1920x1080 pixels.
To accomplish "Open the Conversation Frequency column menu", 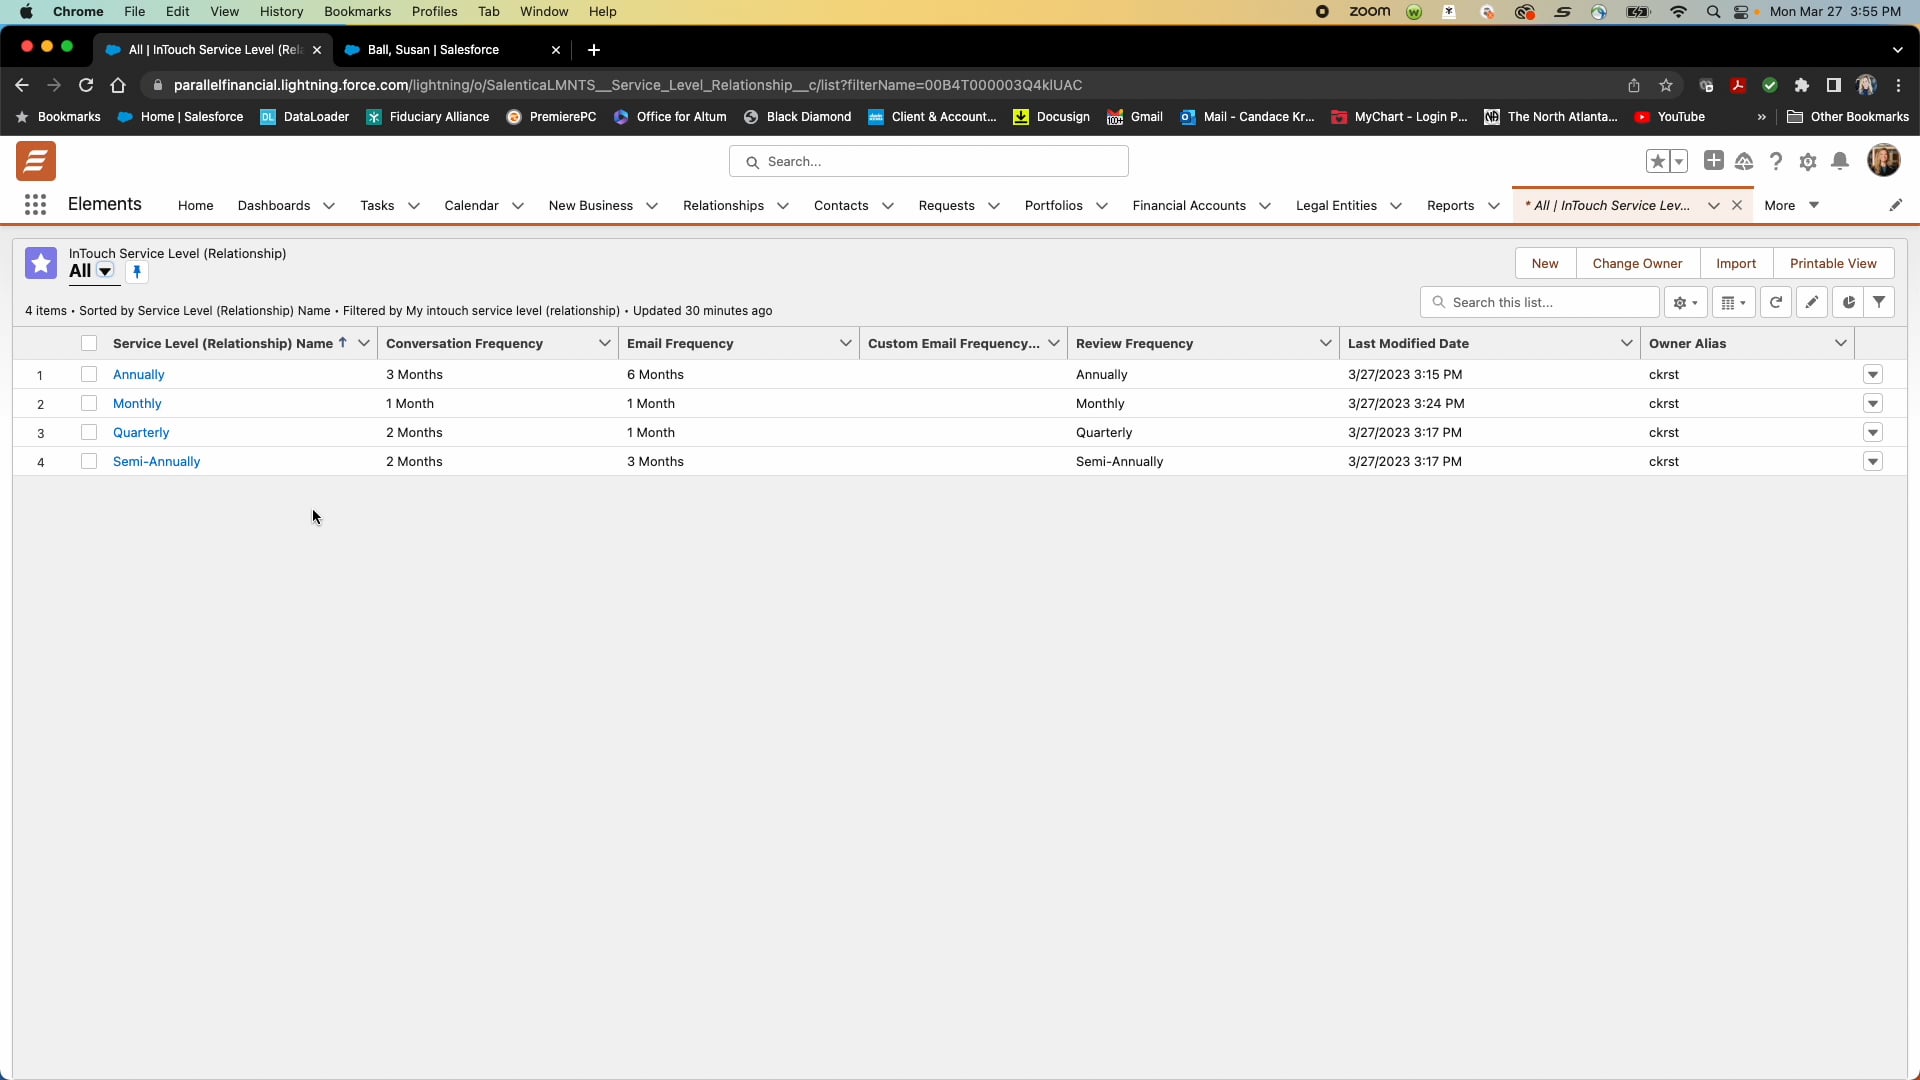I will (604, 343).
